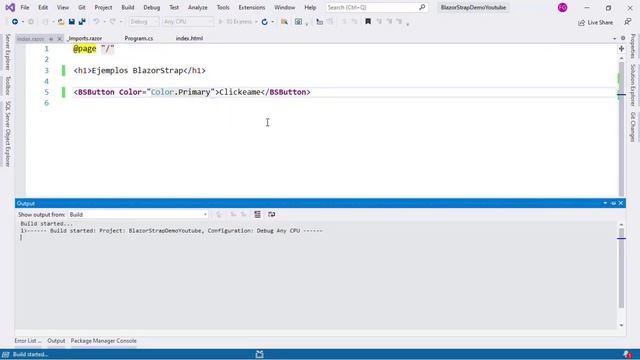Switch to the _Imports.razor tab
Screen dimensions: 640x360
click(85, 38)
